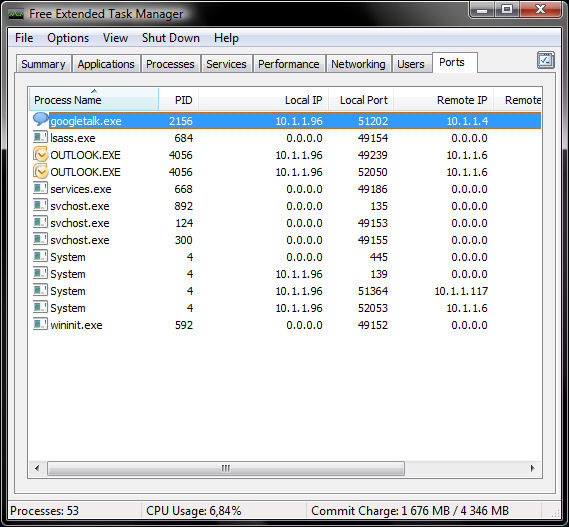
Task: Click the googletalk.exe chat bubble icon
Action: coord(41,119)
